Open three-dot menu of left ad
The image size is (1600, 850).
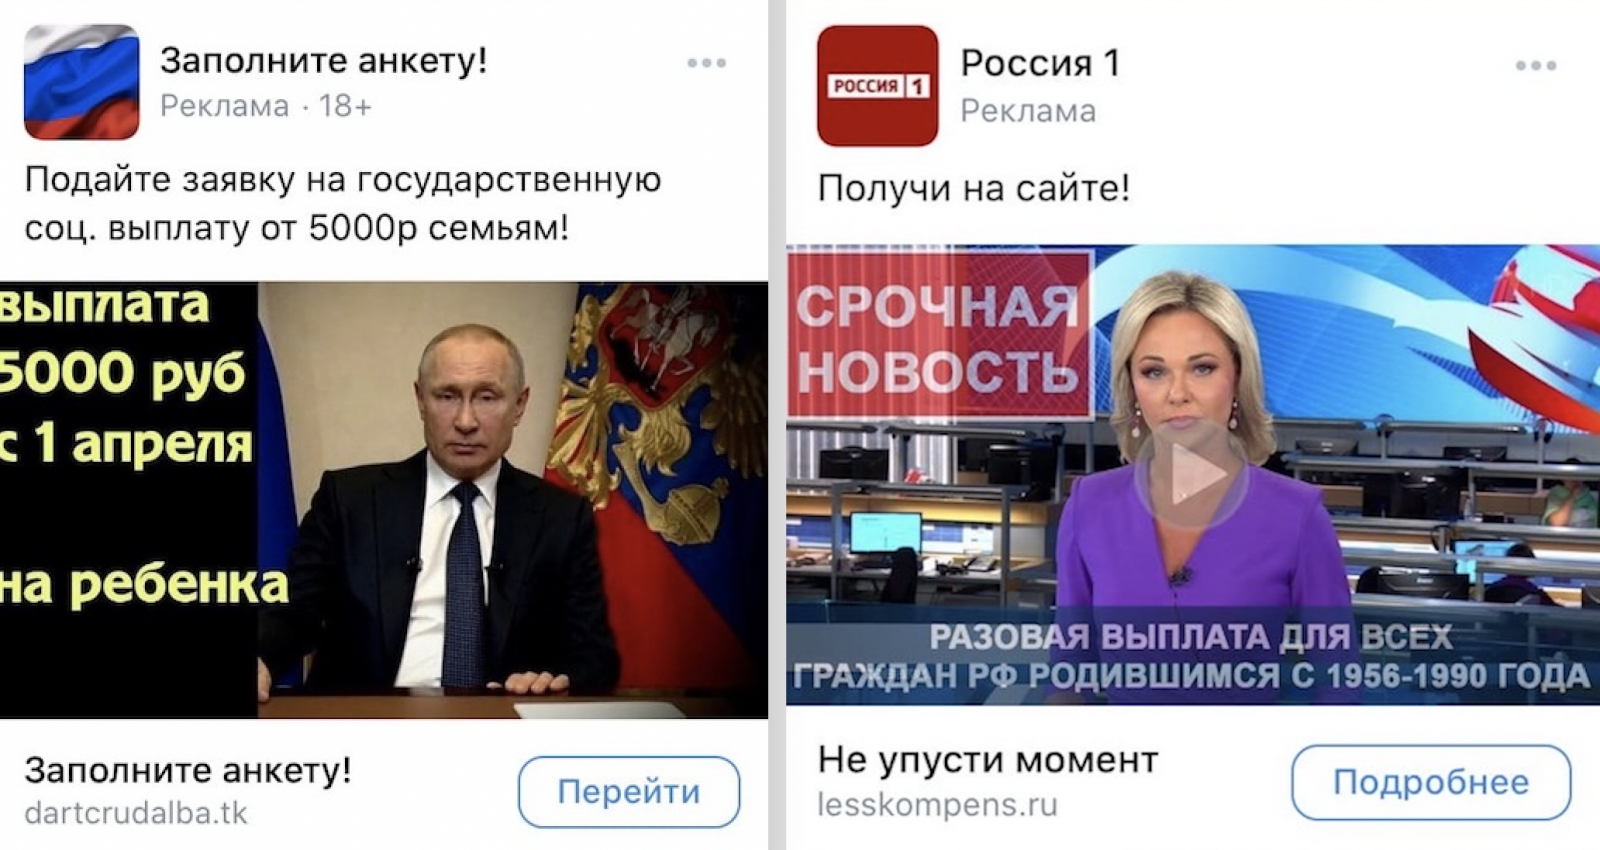[706, 63]
